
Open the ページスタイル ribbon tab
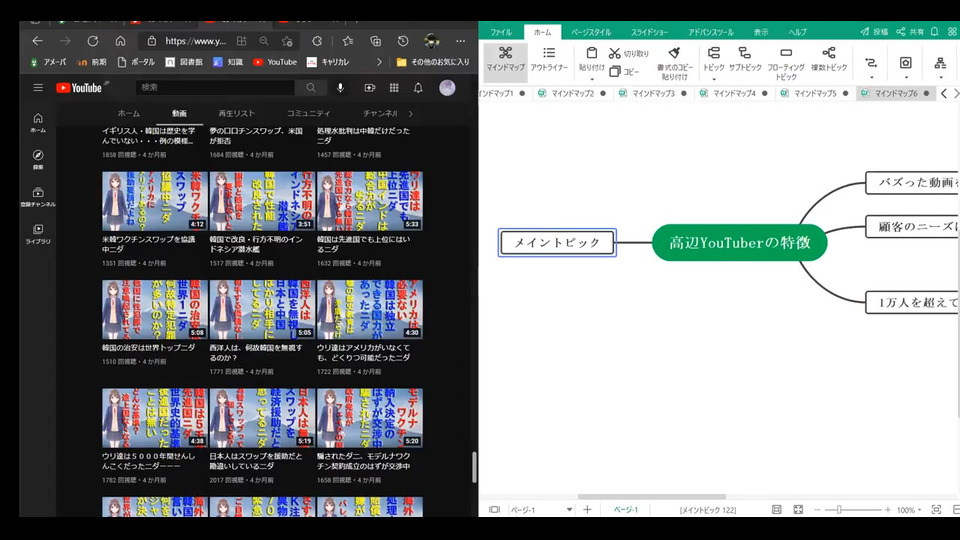(591, 32)
